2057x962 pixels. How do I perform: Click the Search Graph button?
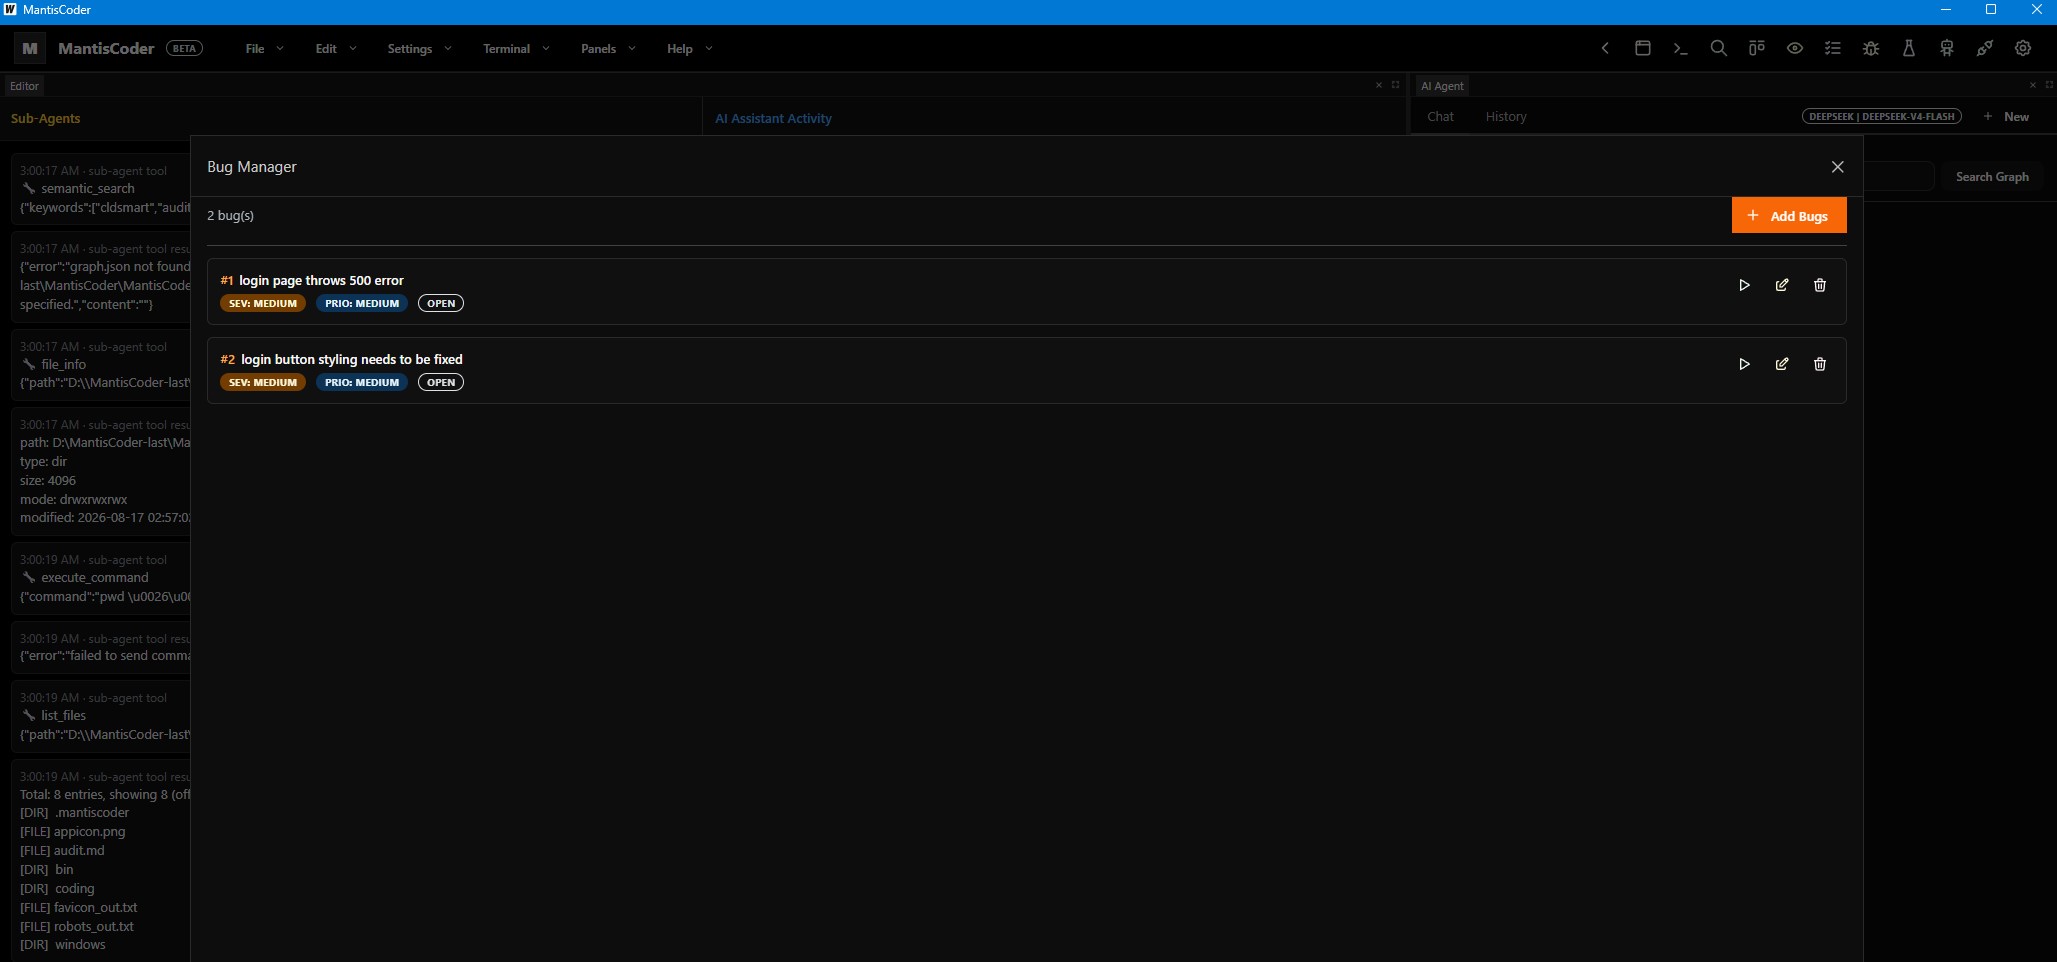[x=1992, y=177]
